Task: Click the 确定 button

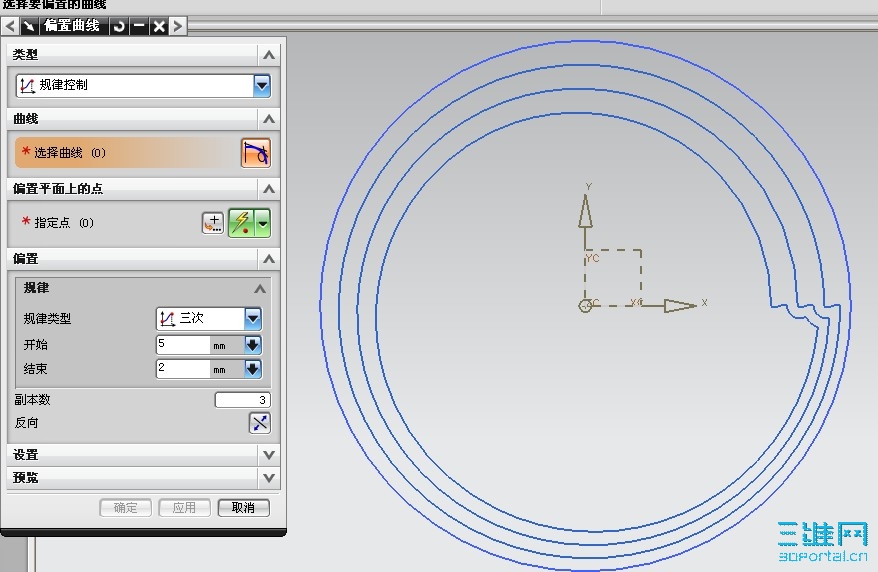Action: coord(125,508)
